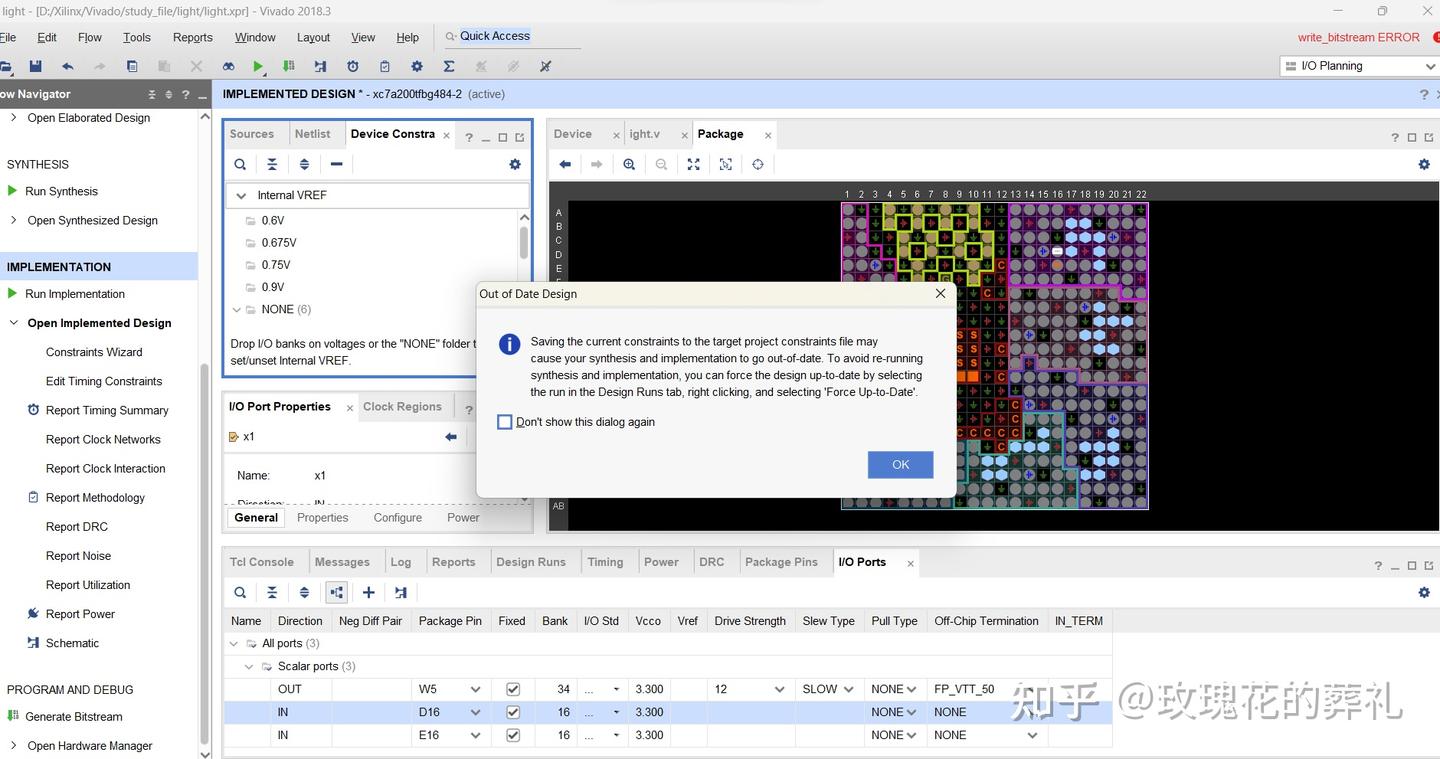Image resolution: width=1440 pixels, height=759 pixels.
Task: Open the Reports menu
Action: click(x=192, y=37)
